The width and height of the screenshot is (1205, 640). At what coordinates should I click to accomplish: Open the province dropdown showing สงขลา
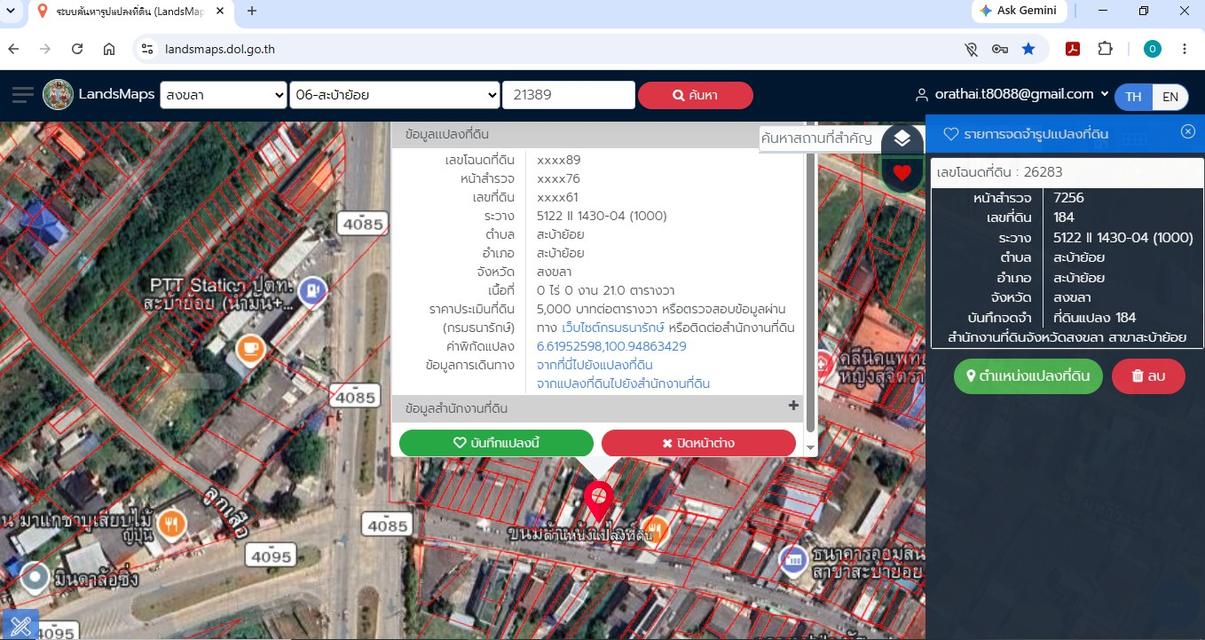223,95
